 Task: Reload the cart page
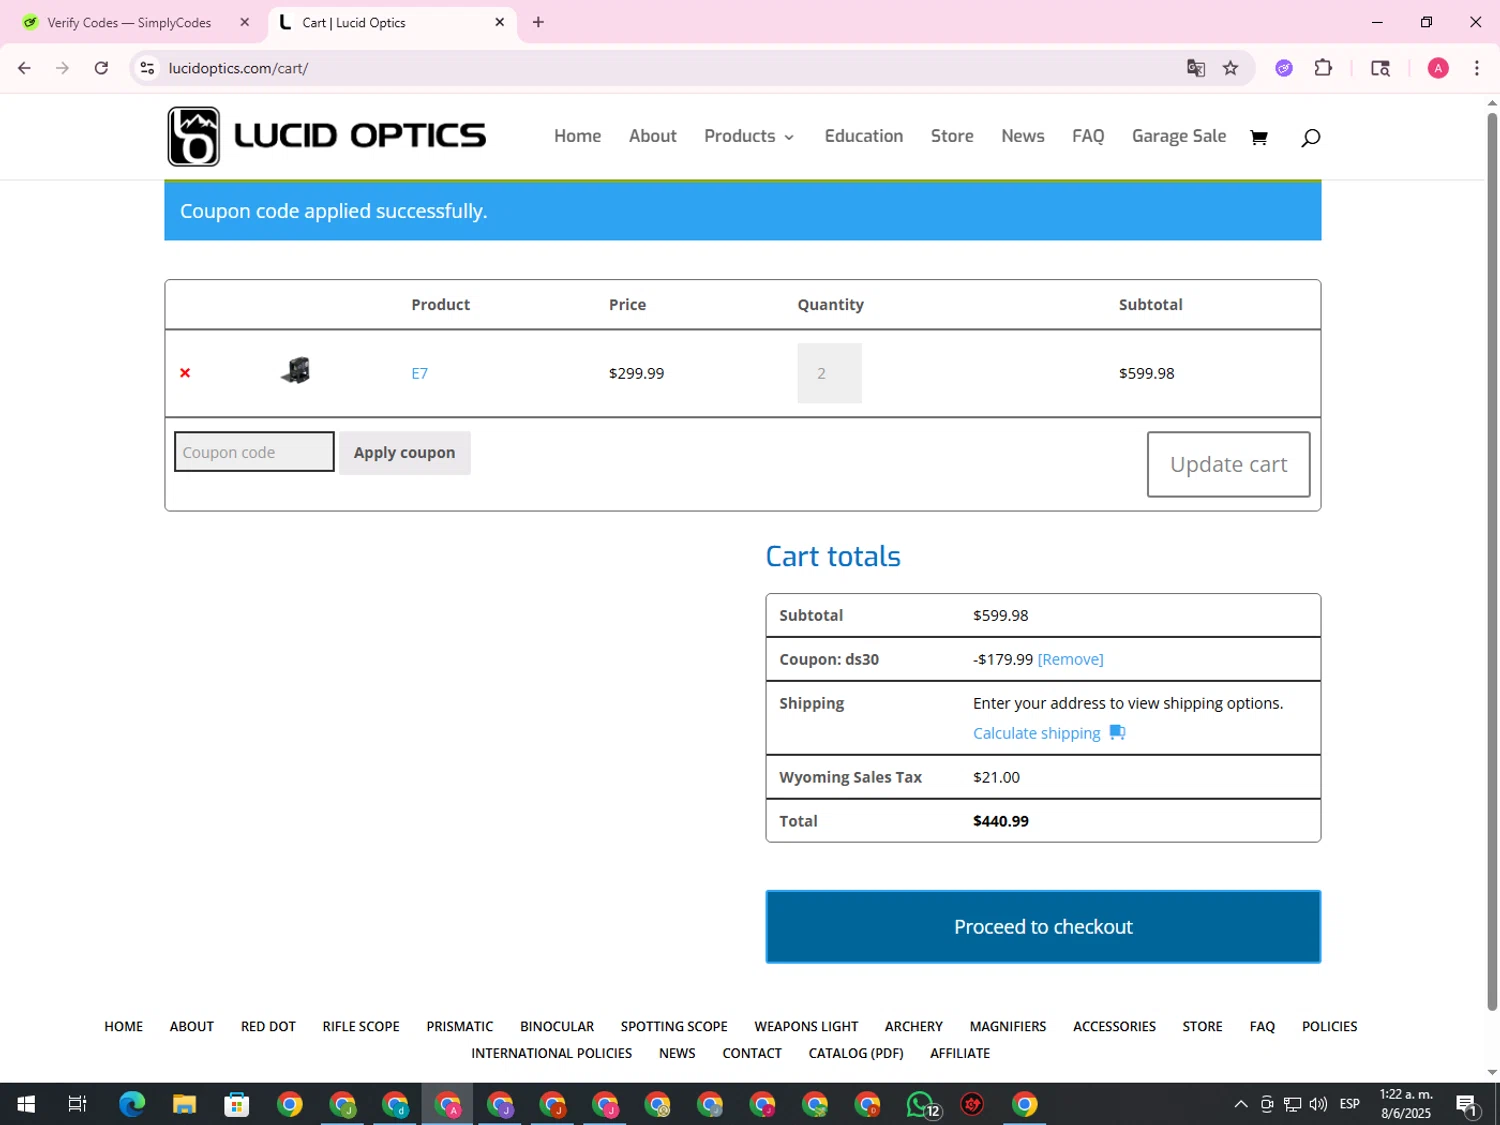(x=101, y=68)
